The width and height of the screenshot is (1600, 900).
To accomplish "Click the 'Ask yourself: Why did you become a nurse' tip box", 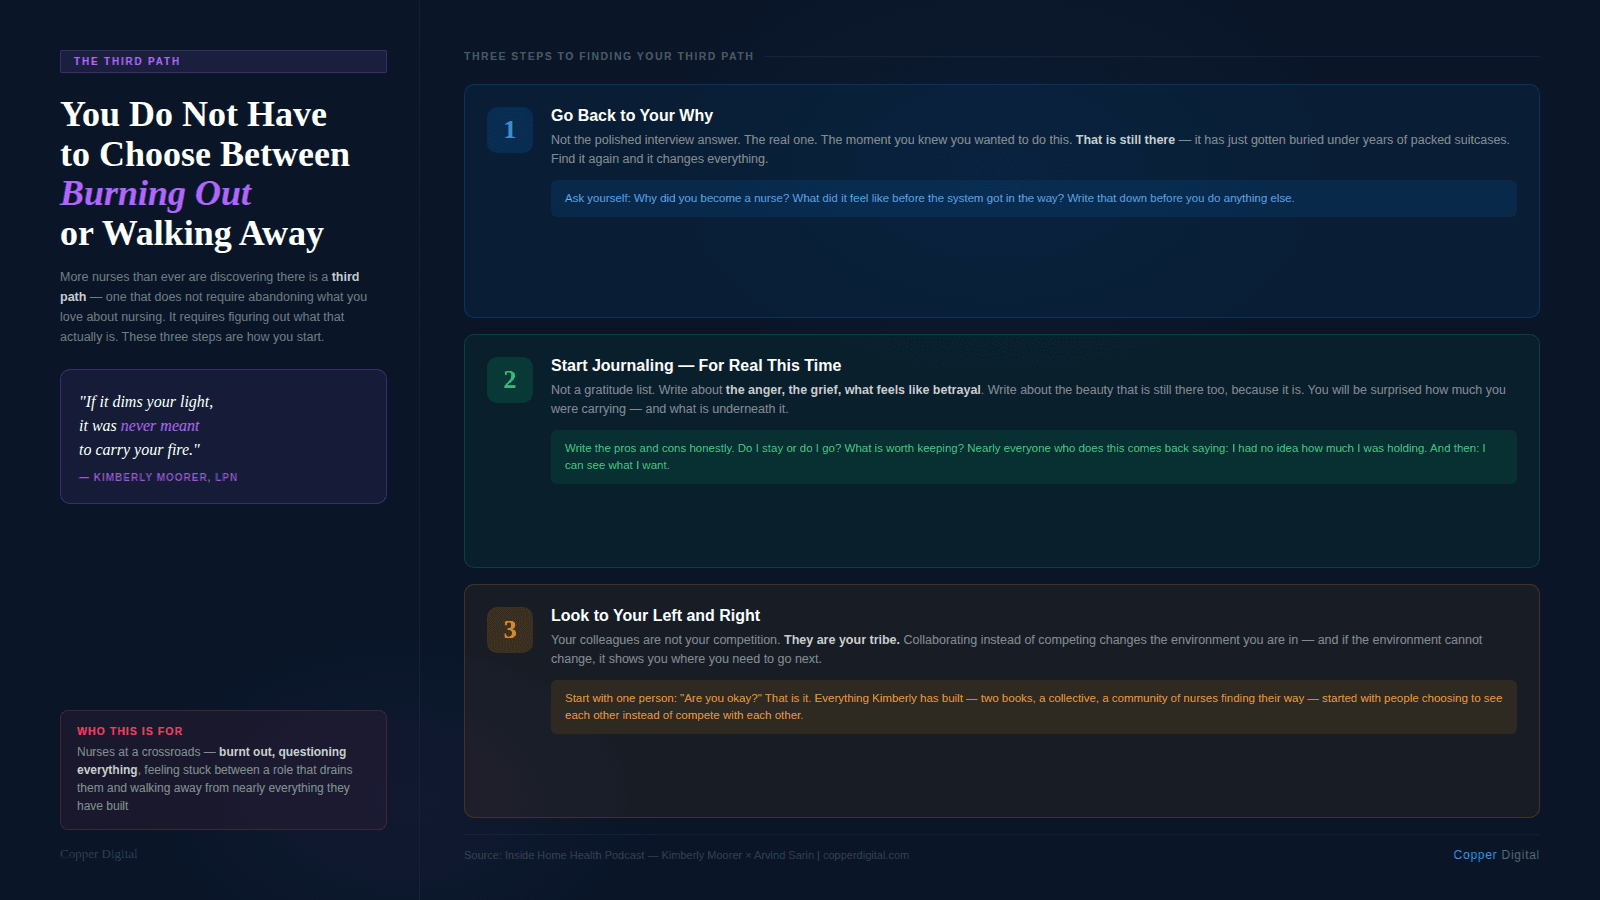I will [x=1034, y=198].
